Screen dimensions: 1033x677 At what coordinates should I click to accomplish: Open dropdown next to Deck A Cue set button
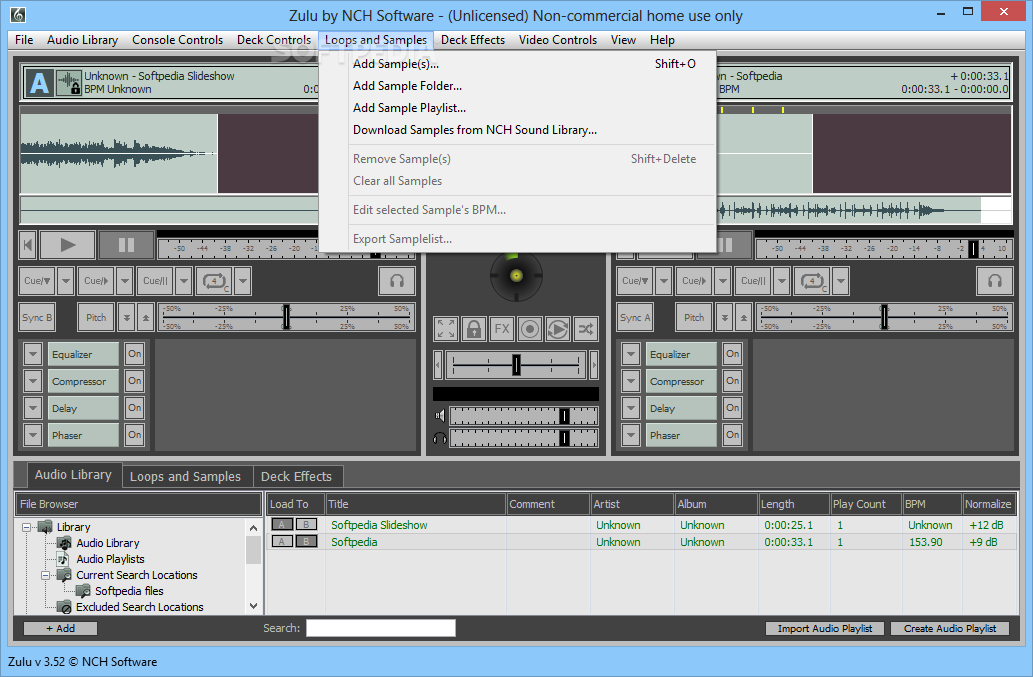coord(65,281)
